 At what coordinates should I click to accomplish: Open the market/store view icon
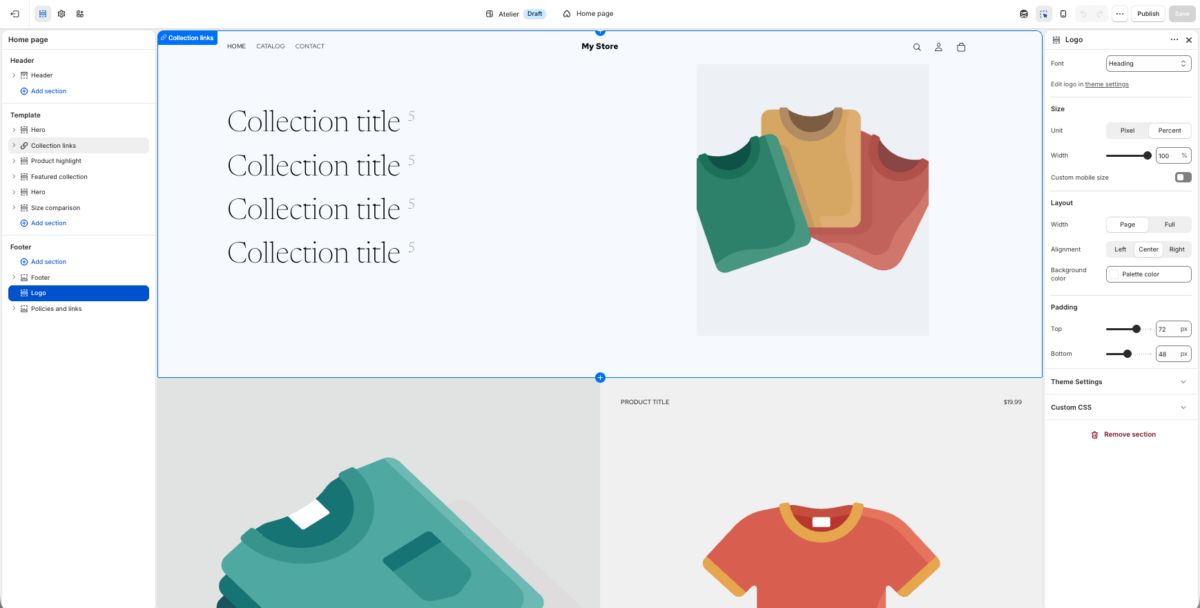[x=1023, y=14]
